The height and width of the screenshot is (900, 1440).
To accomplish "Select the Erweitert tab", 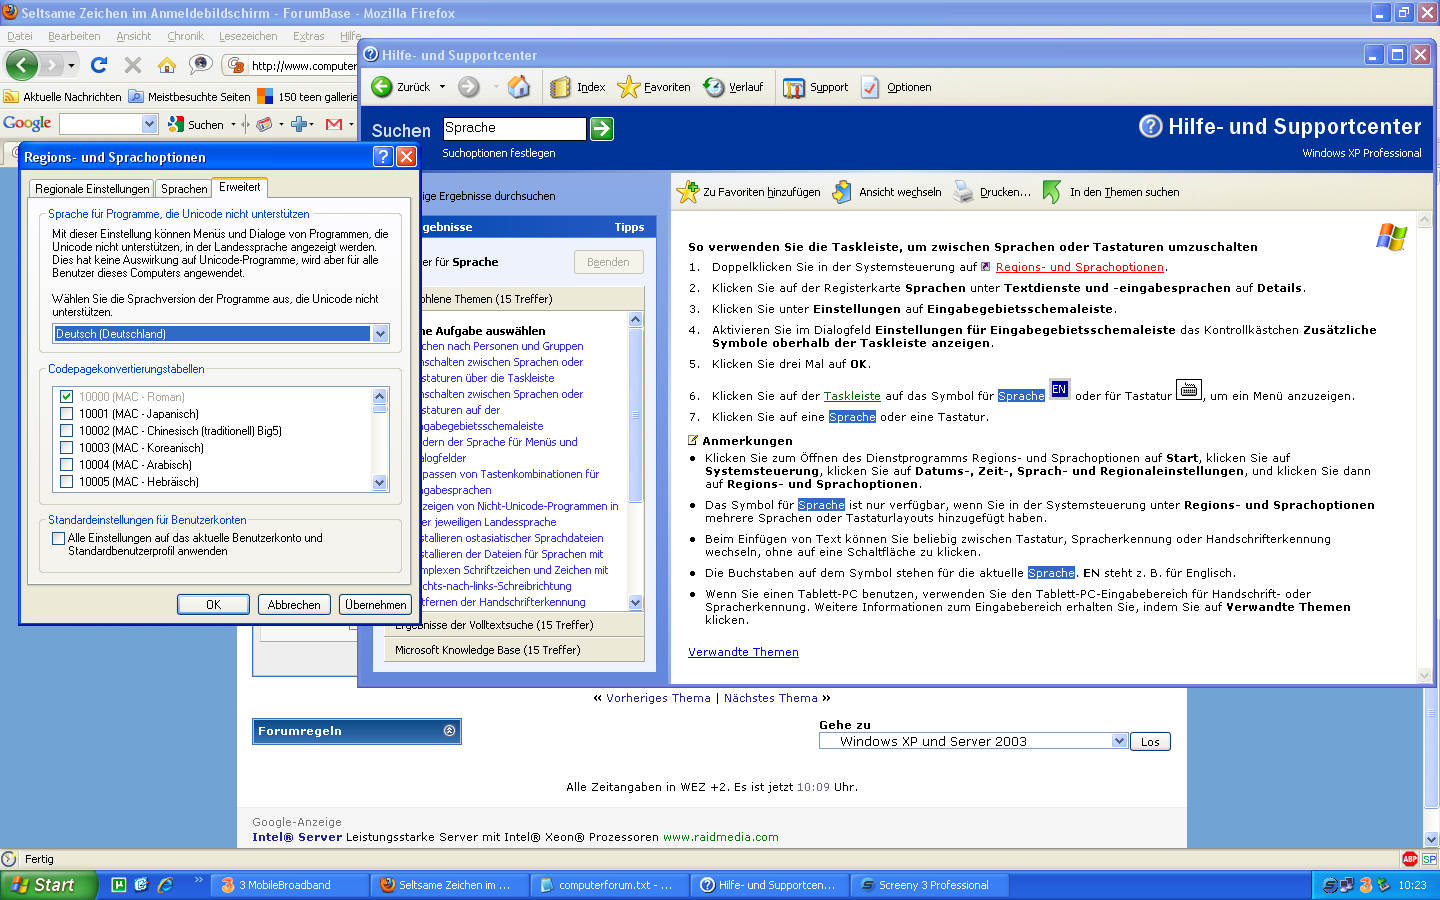I will 240,187.
